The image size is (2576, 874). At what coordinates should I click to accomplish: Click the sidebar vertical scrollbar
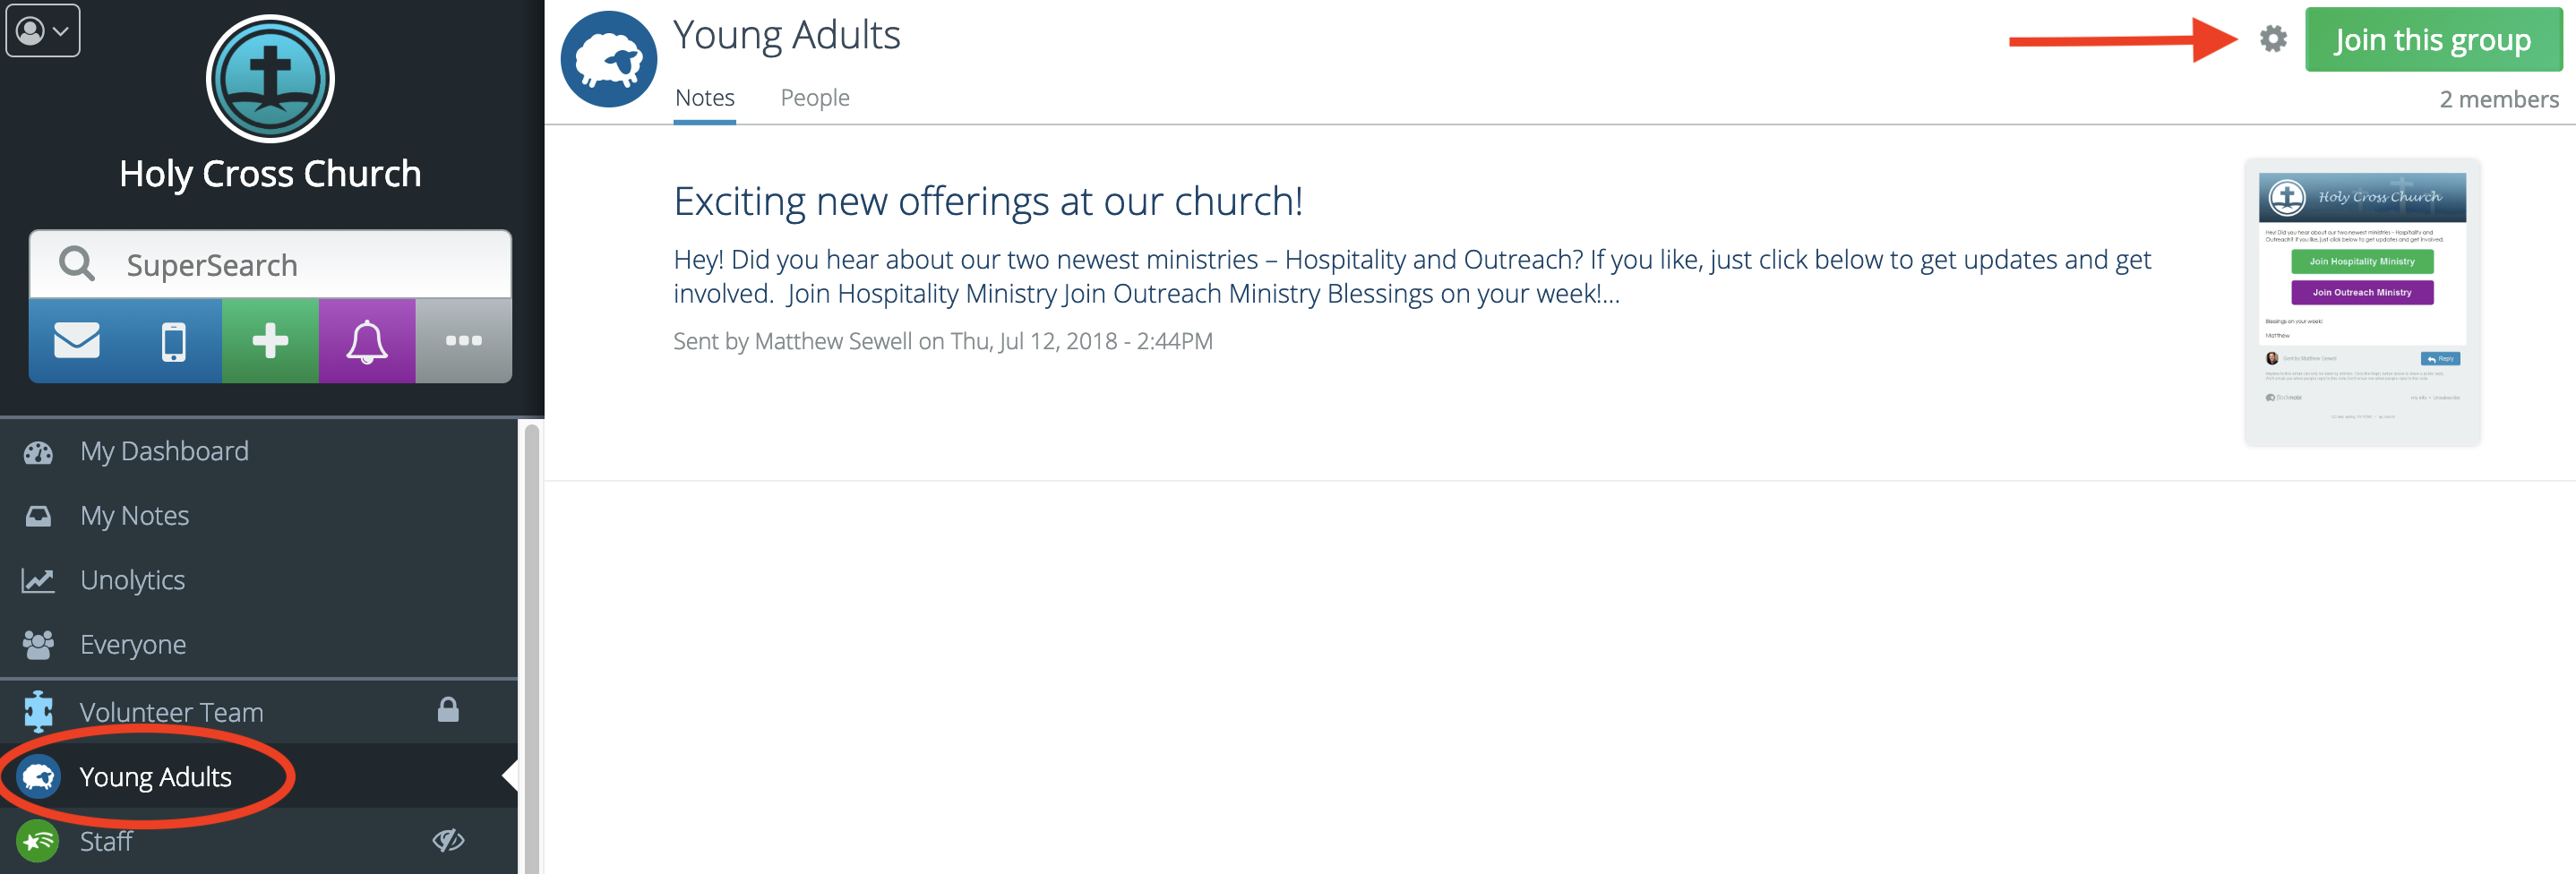(x=532, y=640)
